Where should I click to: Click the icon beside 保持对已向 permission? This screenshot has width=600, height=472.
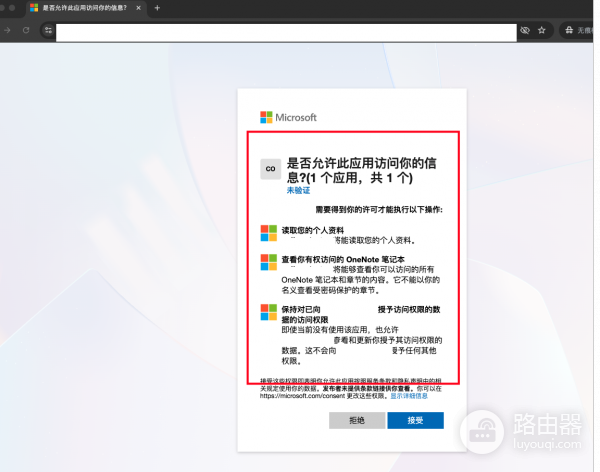pos(269,312)
